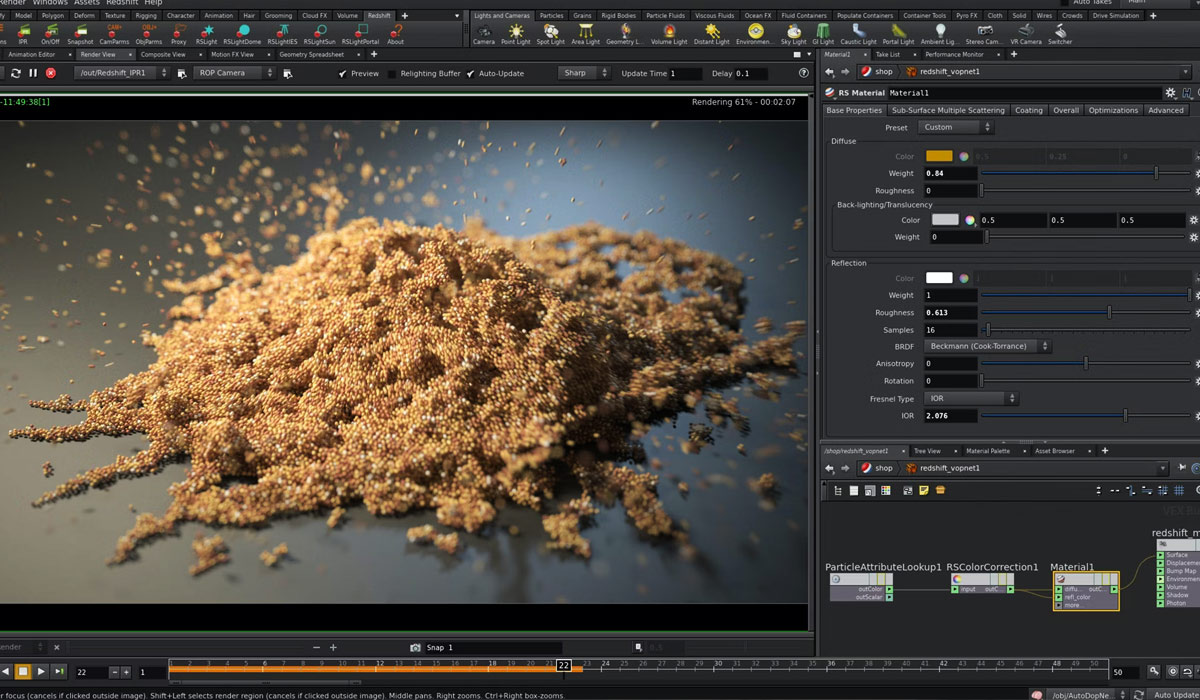Add a sticky note in the network editor
Screen dimensions: 1200x700
pos(924,490)
